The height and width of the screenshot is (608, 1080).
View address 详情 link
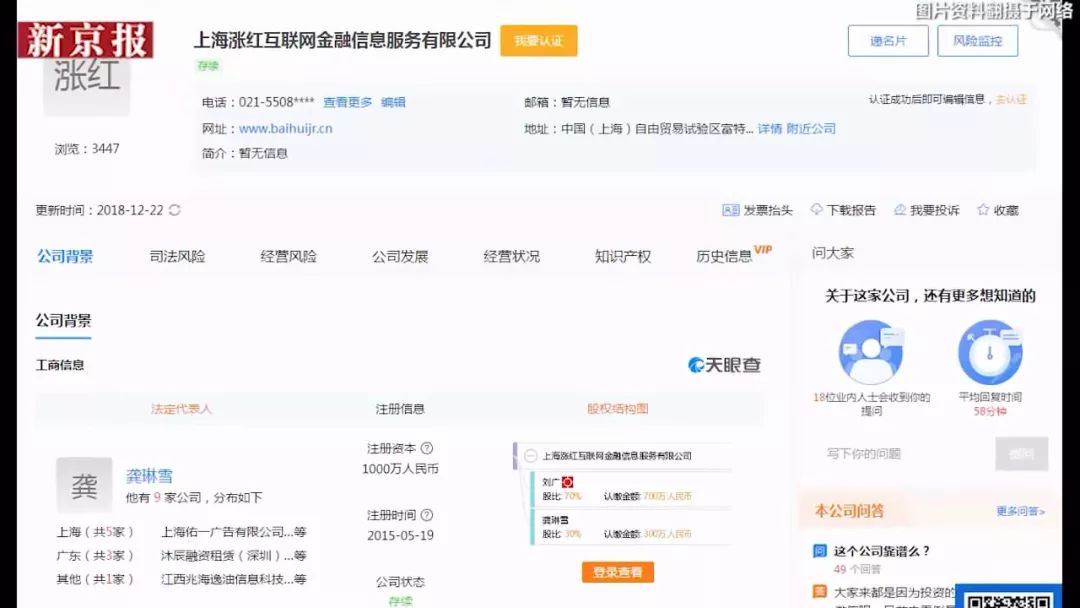click(770, 129)
